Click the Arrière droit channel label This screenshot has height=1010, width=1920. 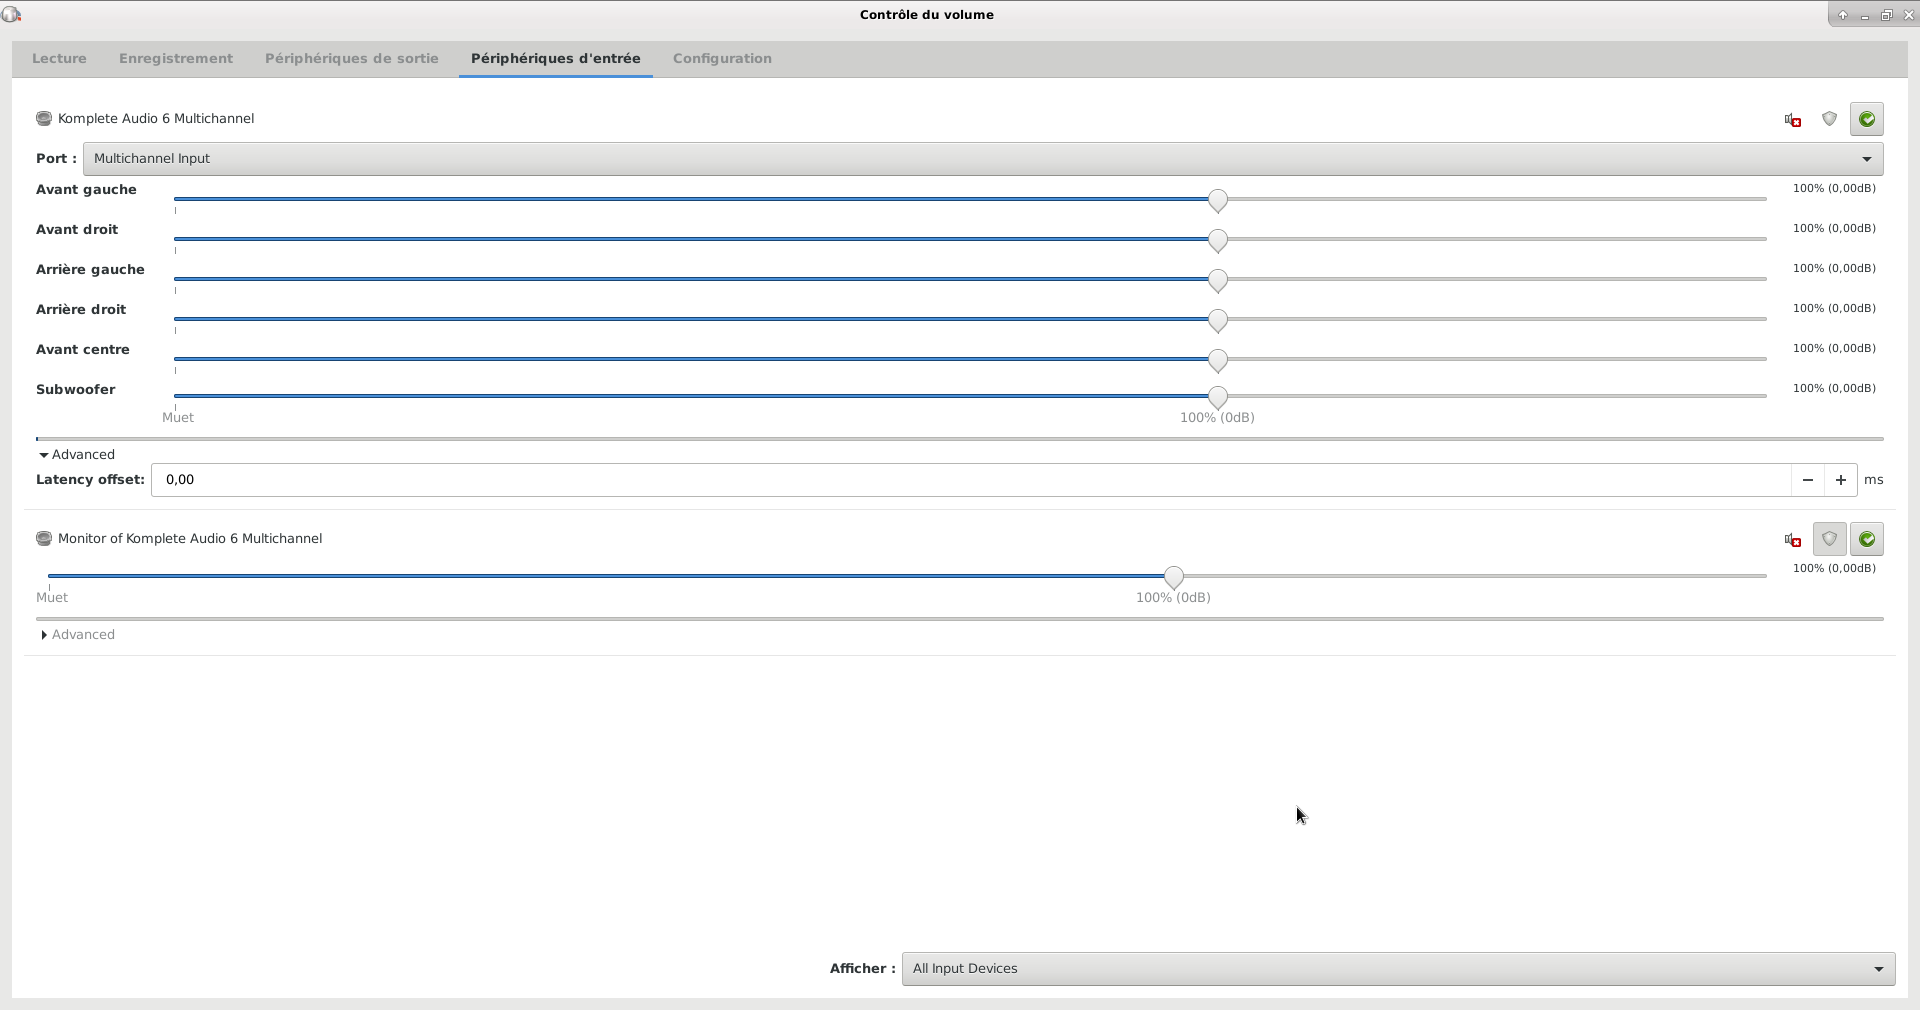click(81, 310)
